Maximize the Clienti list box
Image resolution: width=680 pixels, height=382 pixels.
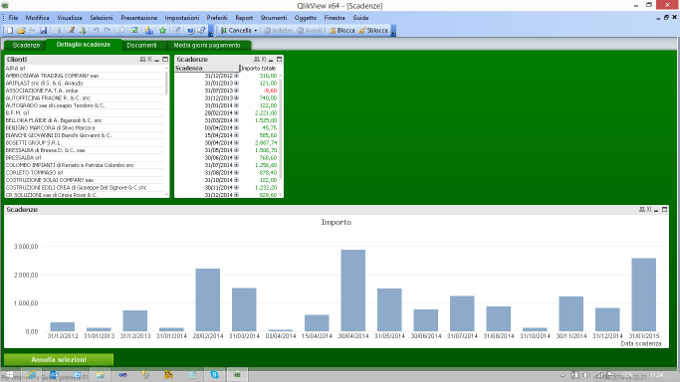[x=165, y=59]
